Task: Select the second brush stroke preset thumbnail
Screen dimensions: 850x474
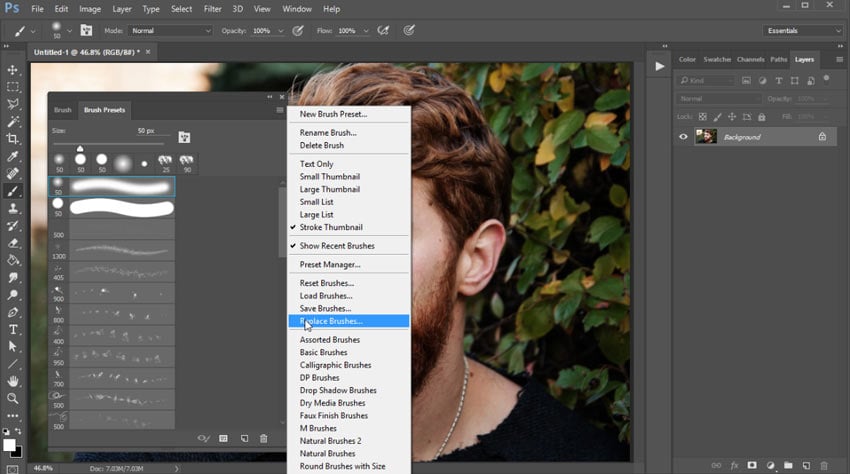Action: pos(122,208)
